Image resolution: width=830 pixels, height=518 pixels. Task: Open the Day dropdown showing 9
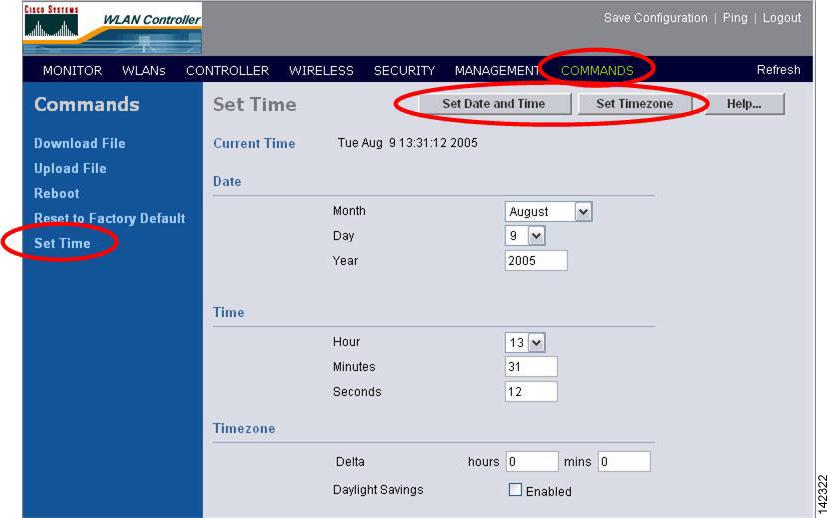pyautogui.click(x=525, y=235)
